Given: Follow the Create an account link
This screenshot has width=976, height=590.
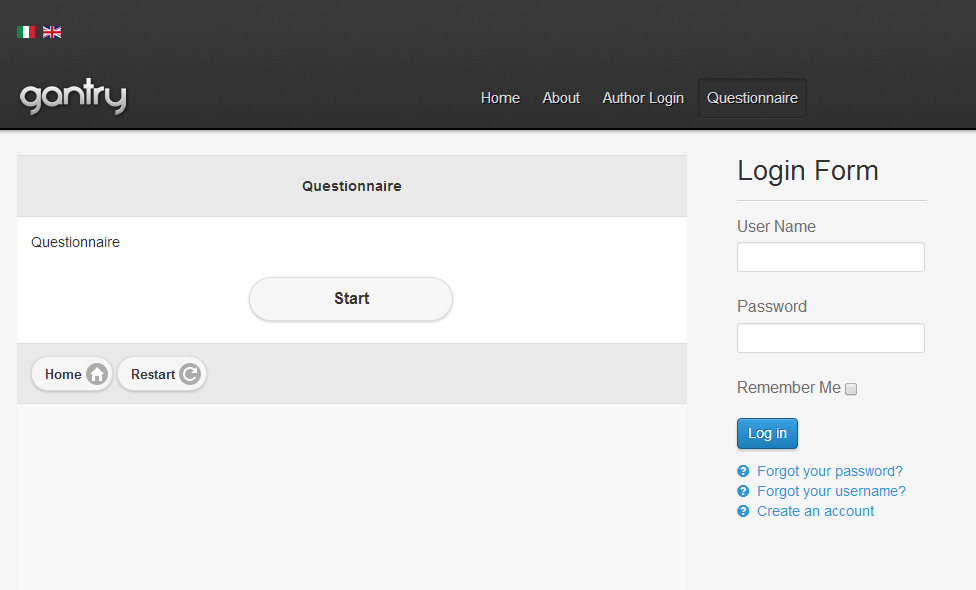Looking at the screenshot, I should pyautogui.click(x=815, y=511).
